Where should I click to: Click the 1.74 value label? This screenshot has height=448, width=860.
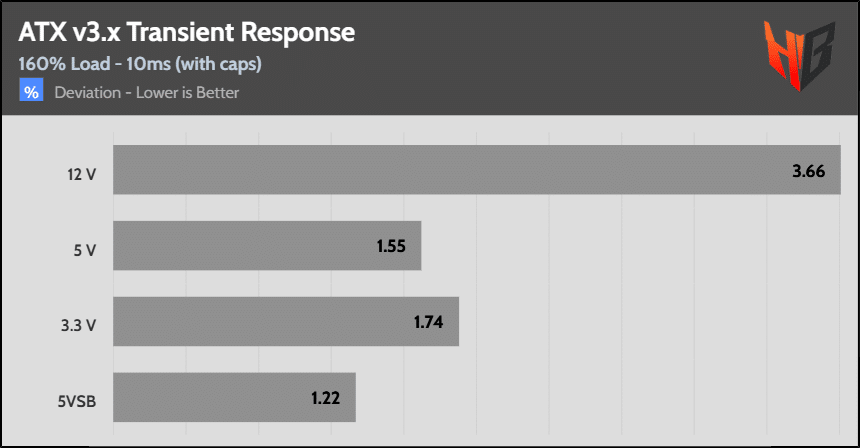430,322
